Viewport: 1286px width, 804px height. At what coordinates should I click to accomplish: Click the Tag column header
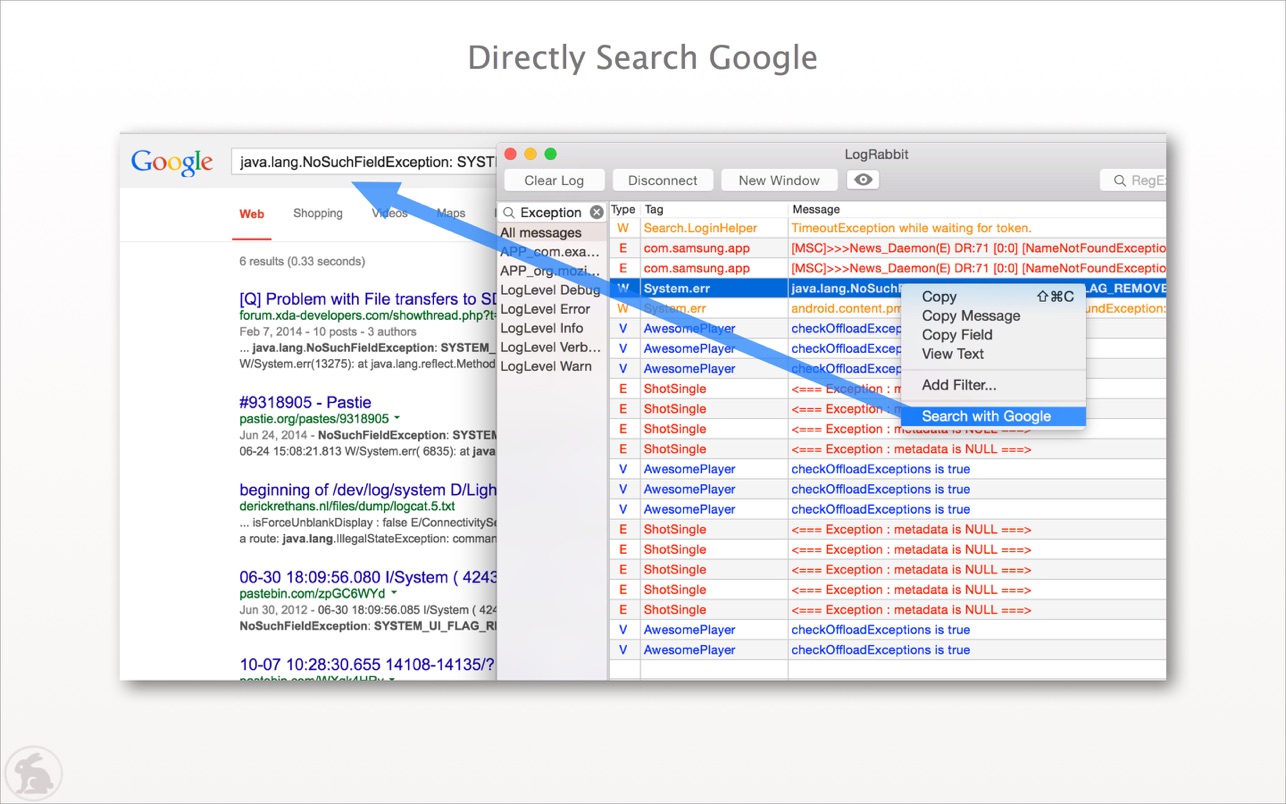714,210
